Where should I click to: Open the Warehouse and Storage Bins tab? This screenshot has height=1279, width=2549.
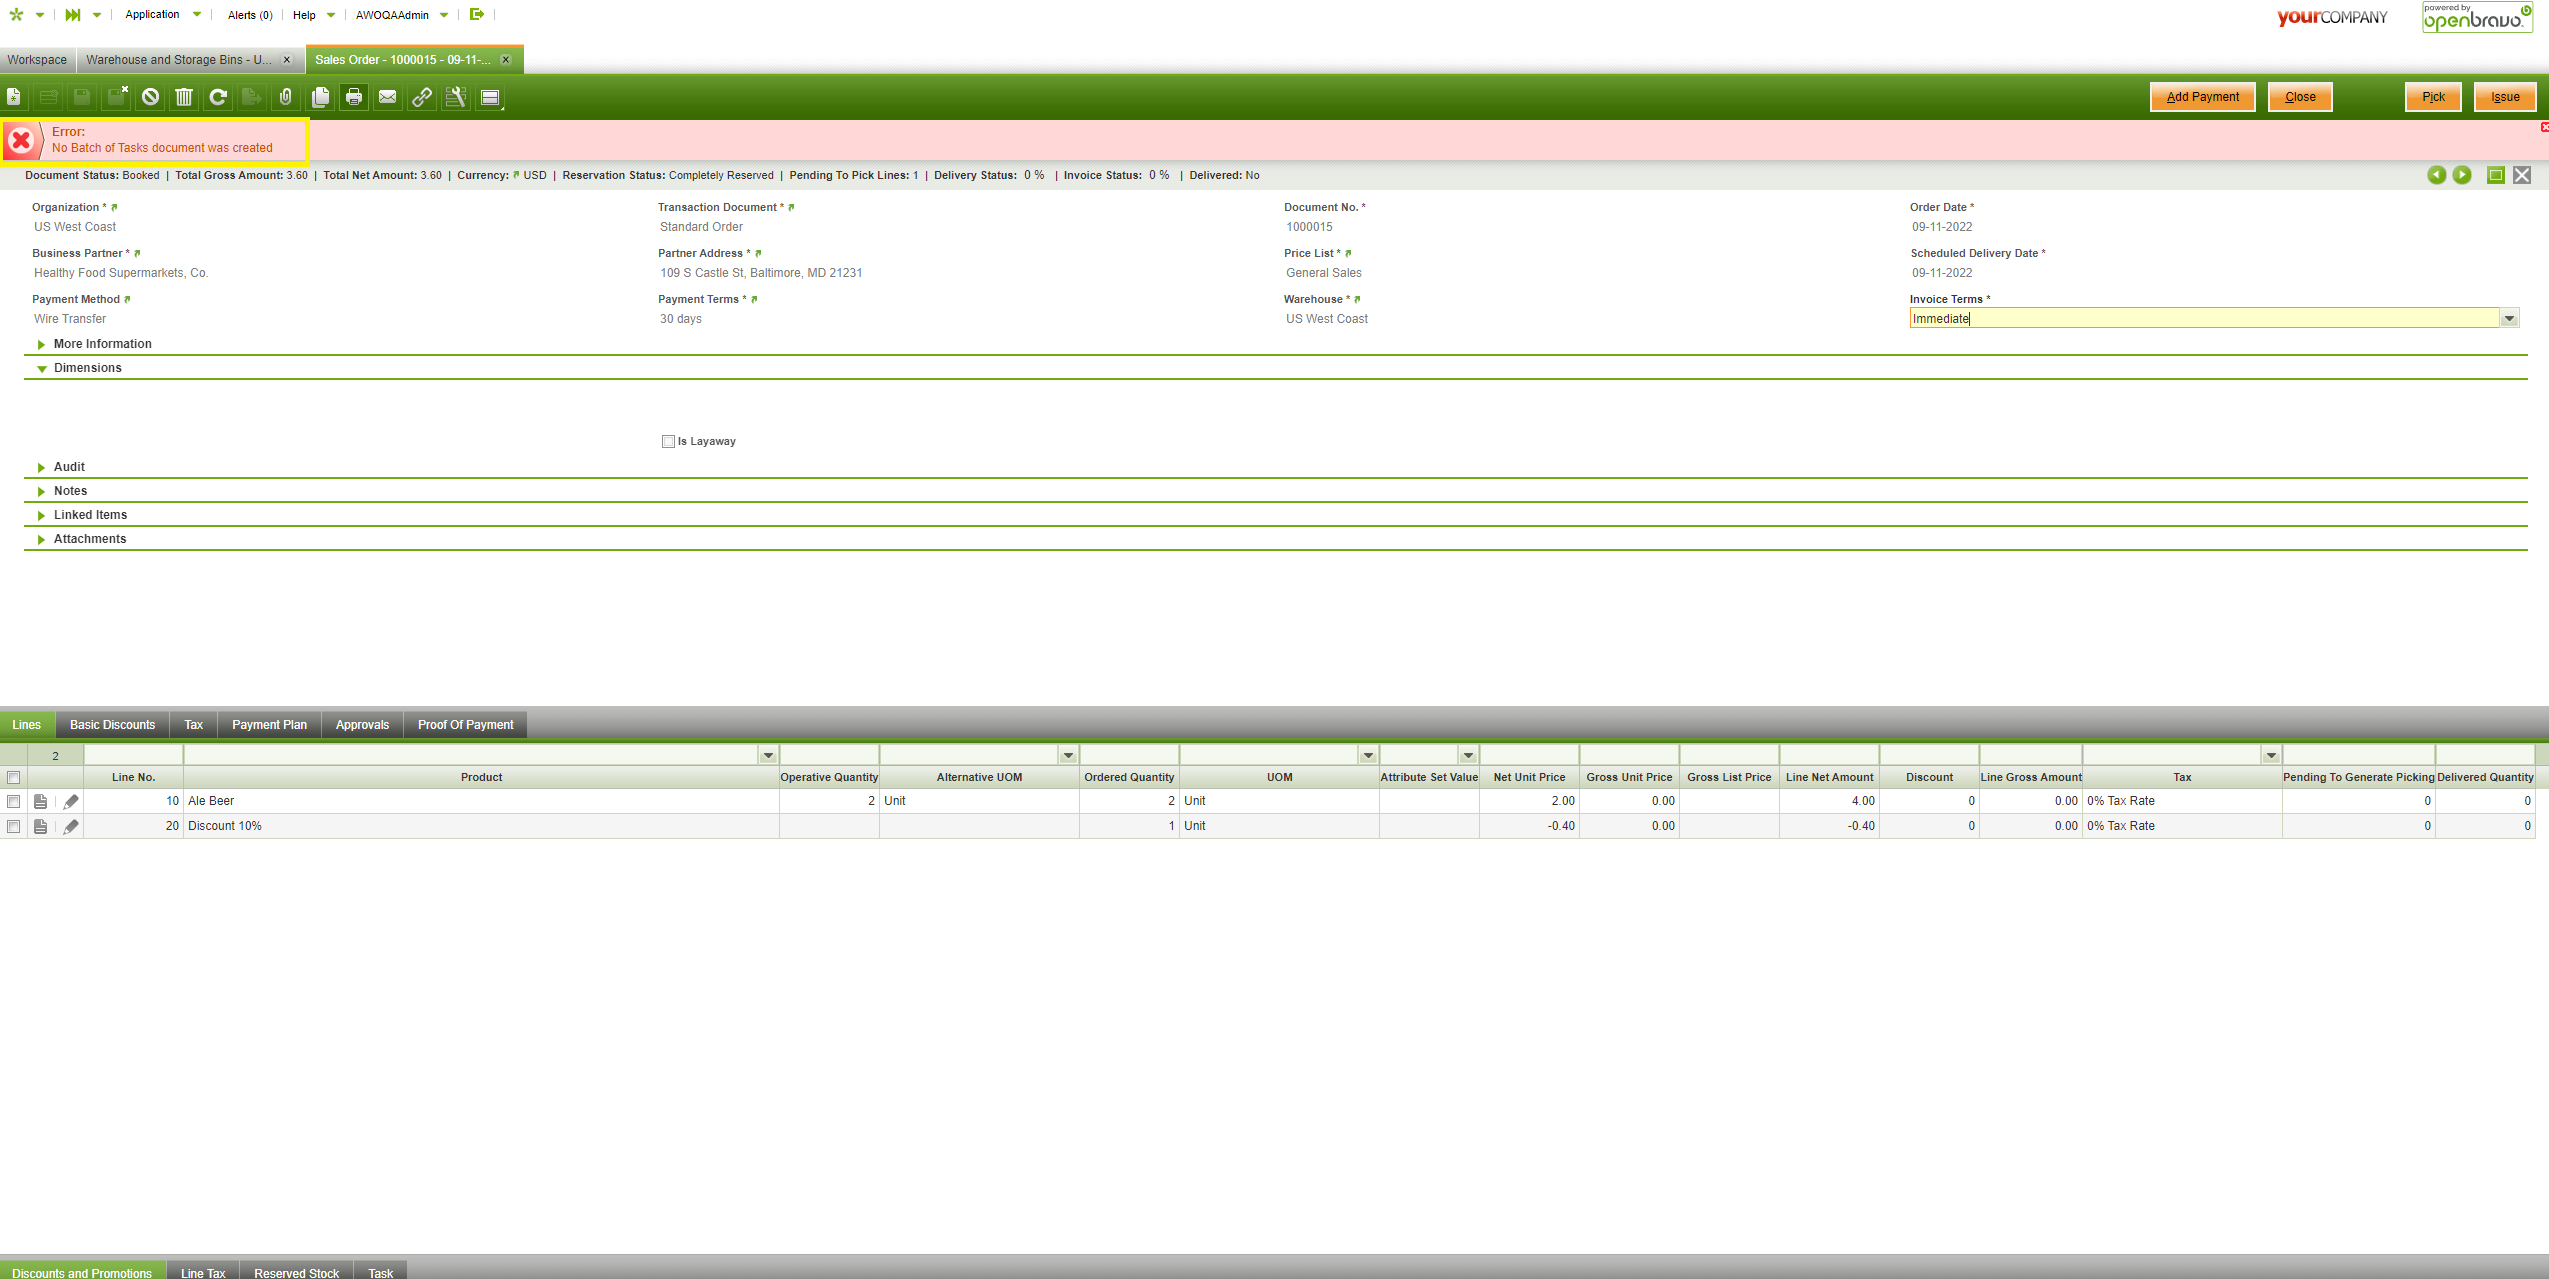click(178, 60)
